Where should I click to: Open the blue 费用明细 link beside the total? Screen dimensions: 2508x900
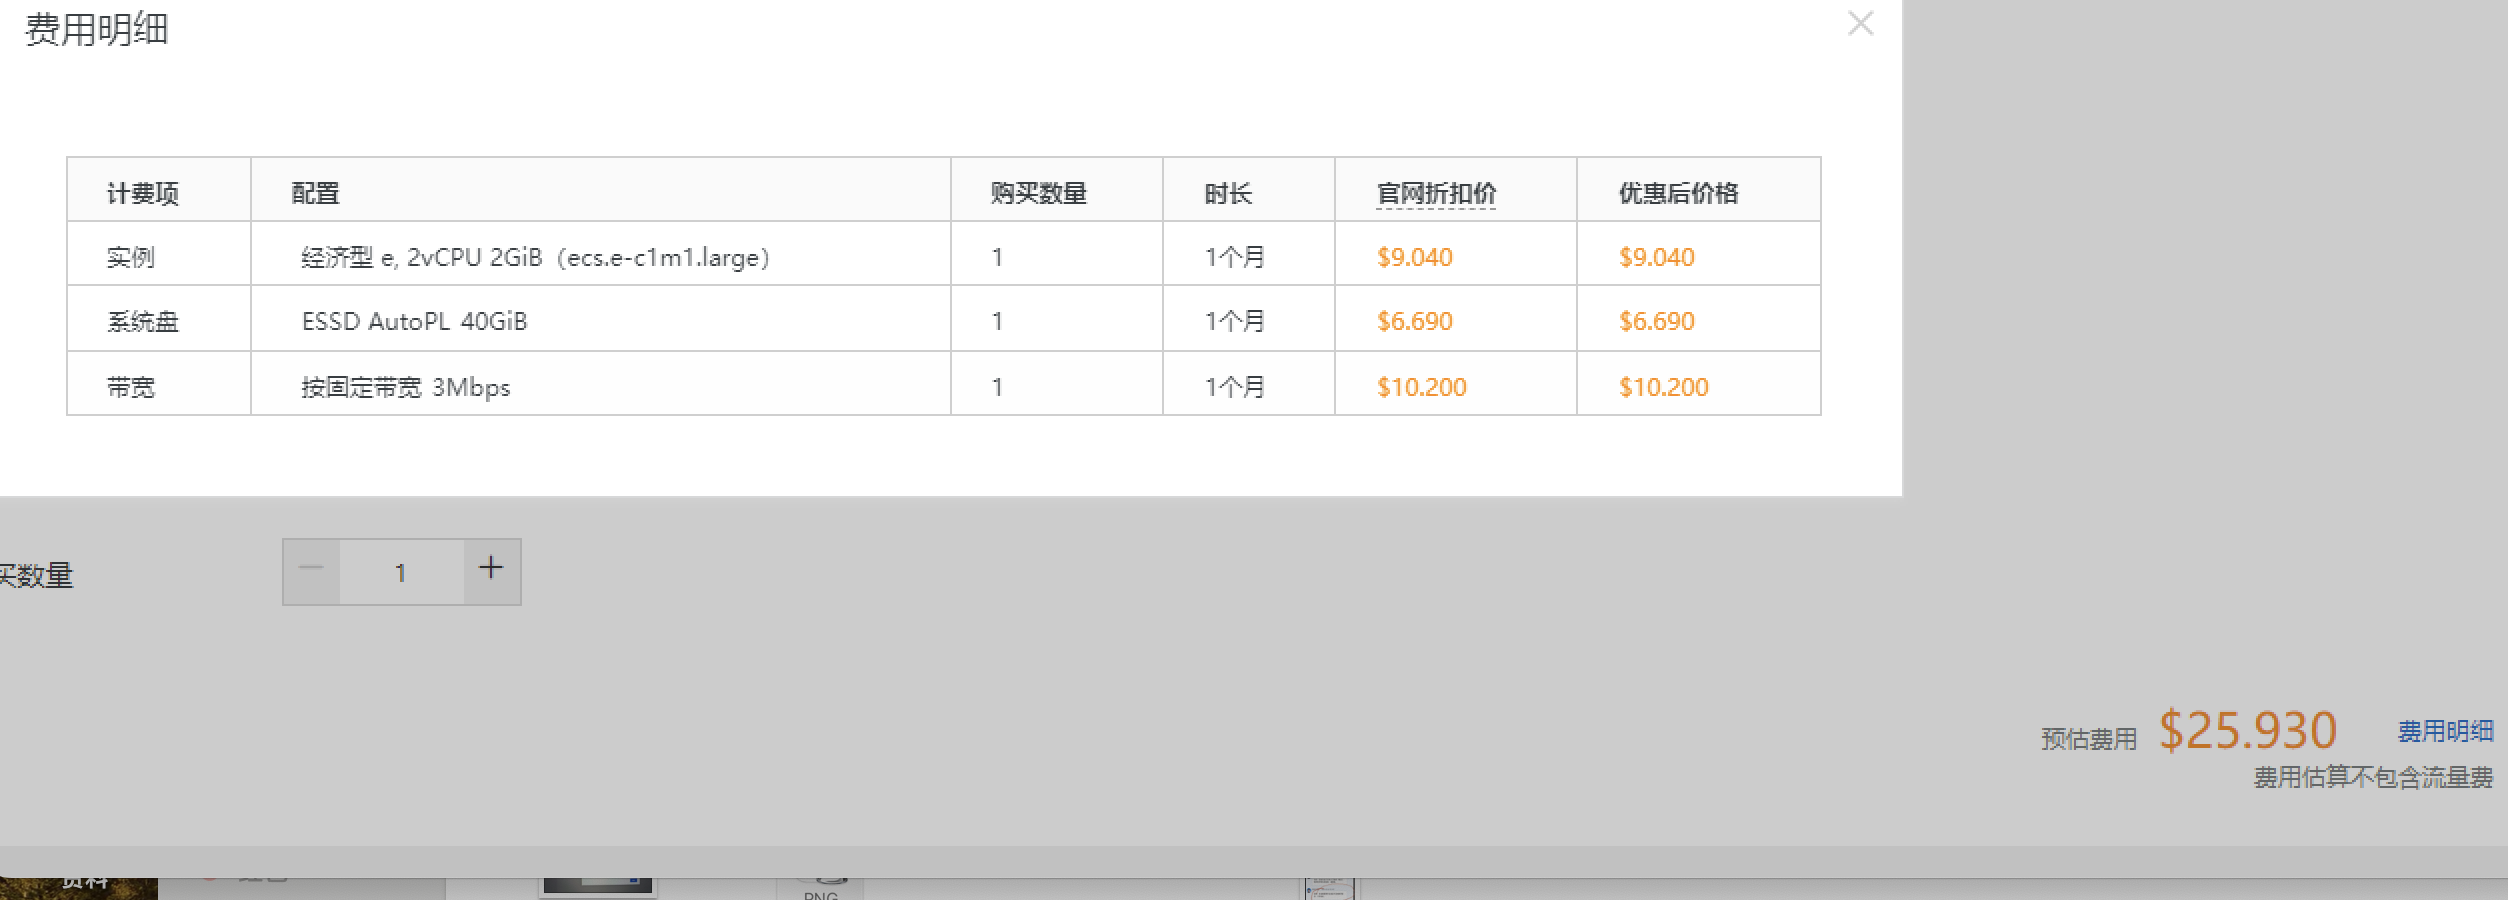2445,731
